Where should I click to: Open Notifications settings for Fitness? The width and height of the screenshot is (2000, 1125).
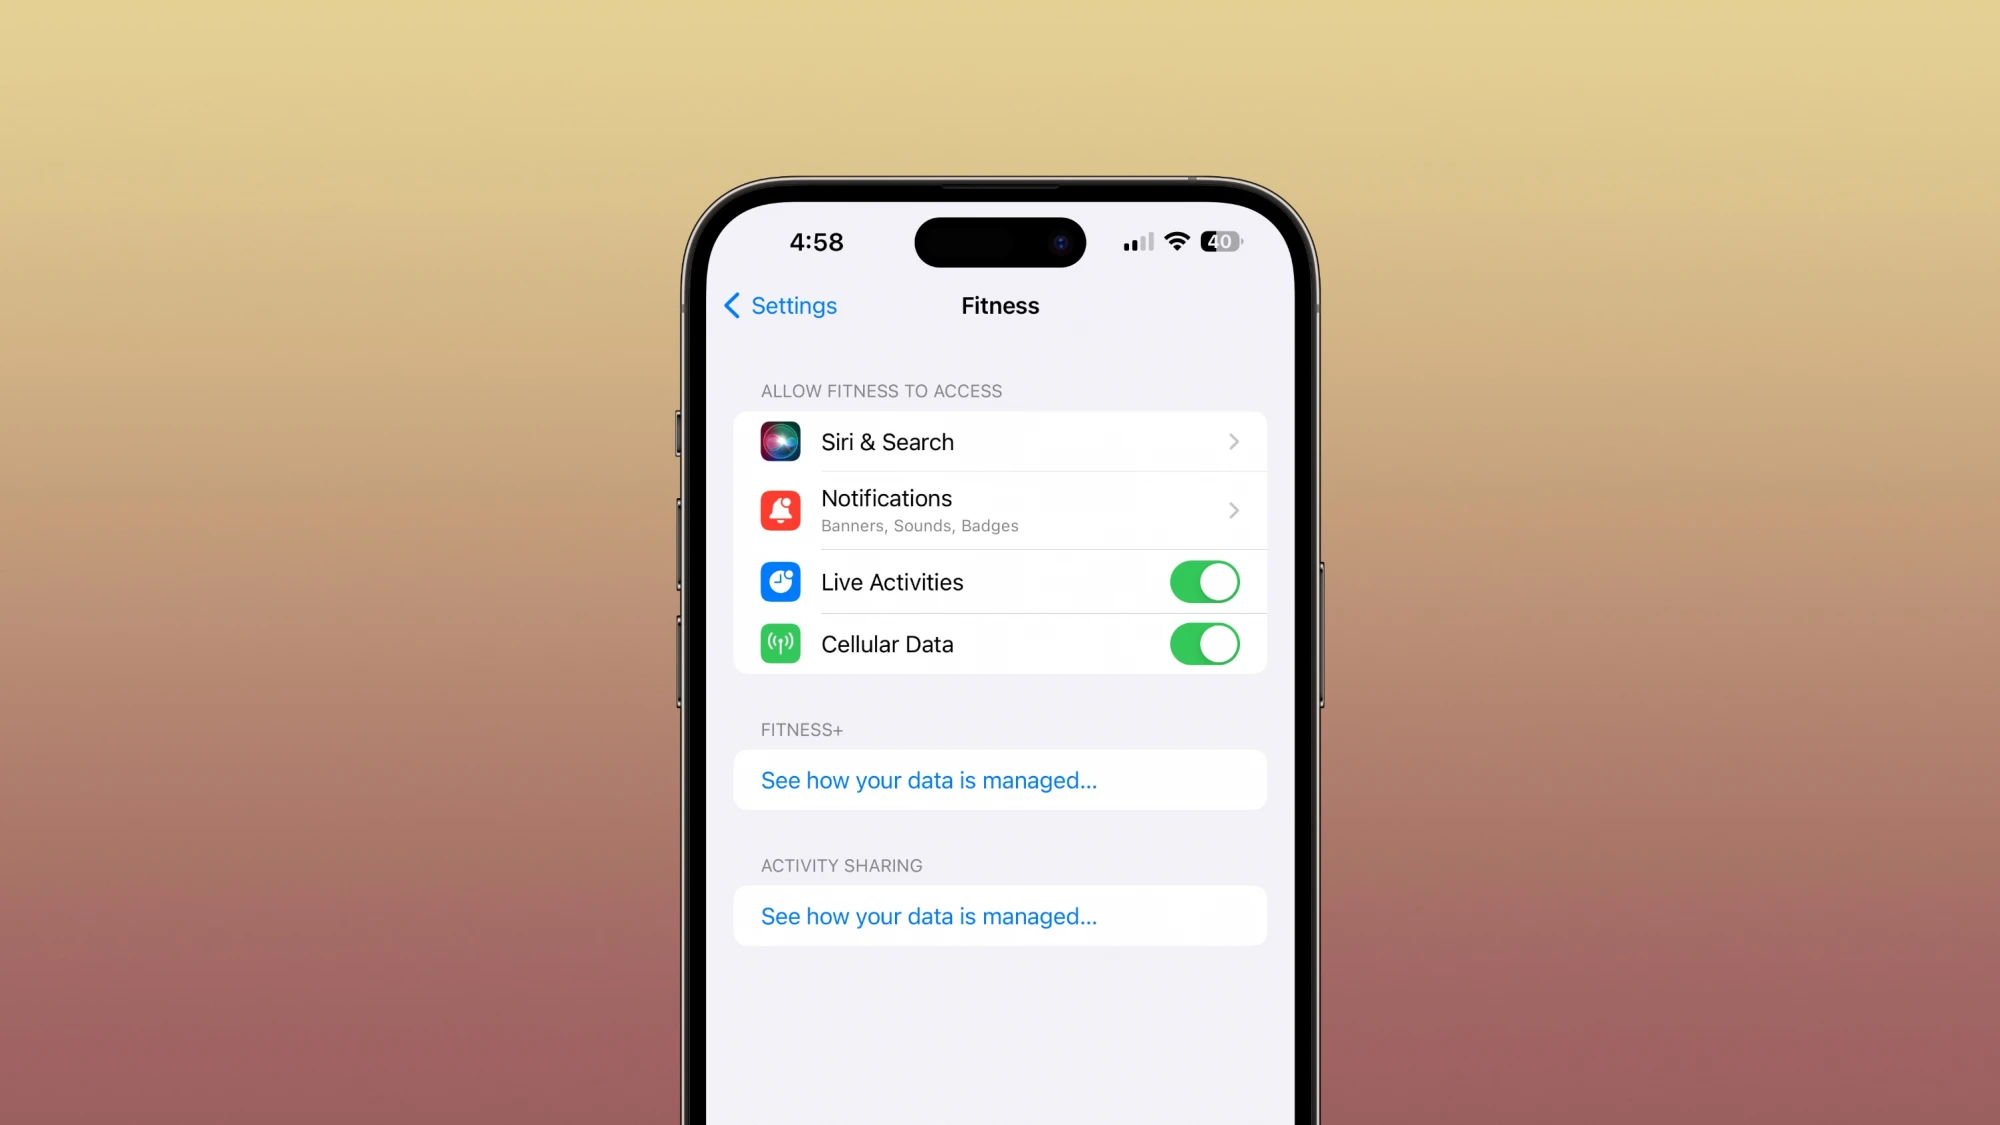pyautogui.click(x=1000, y=510)
